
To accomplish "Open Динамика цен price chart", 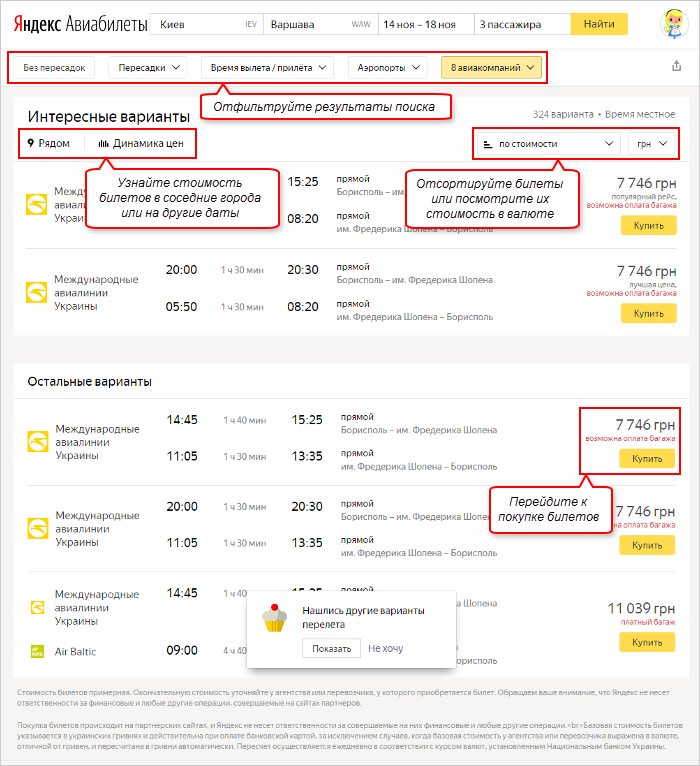I will point(141,143).
